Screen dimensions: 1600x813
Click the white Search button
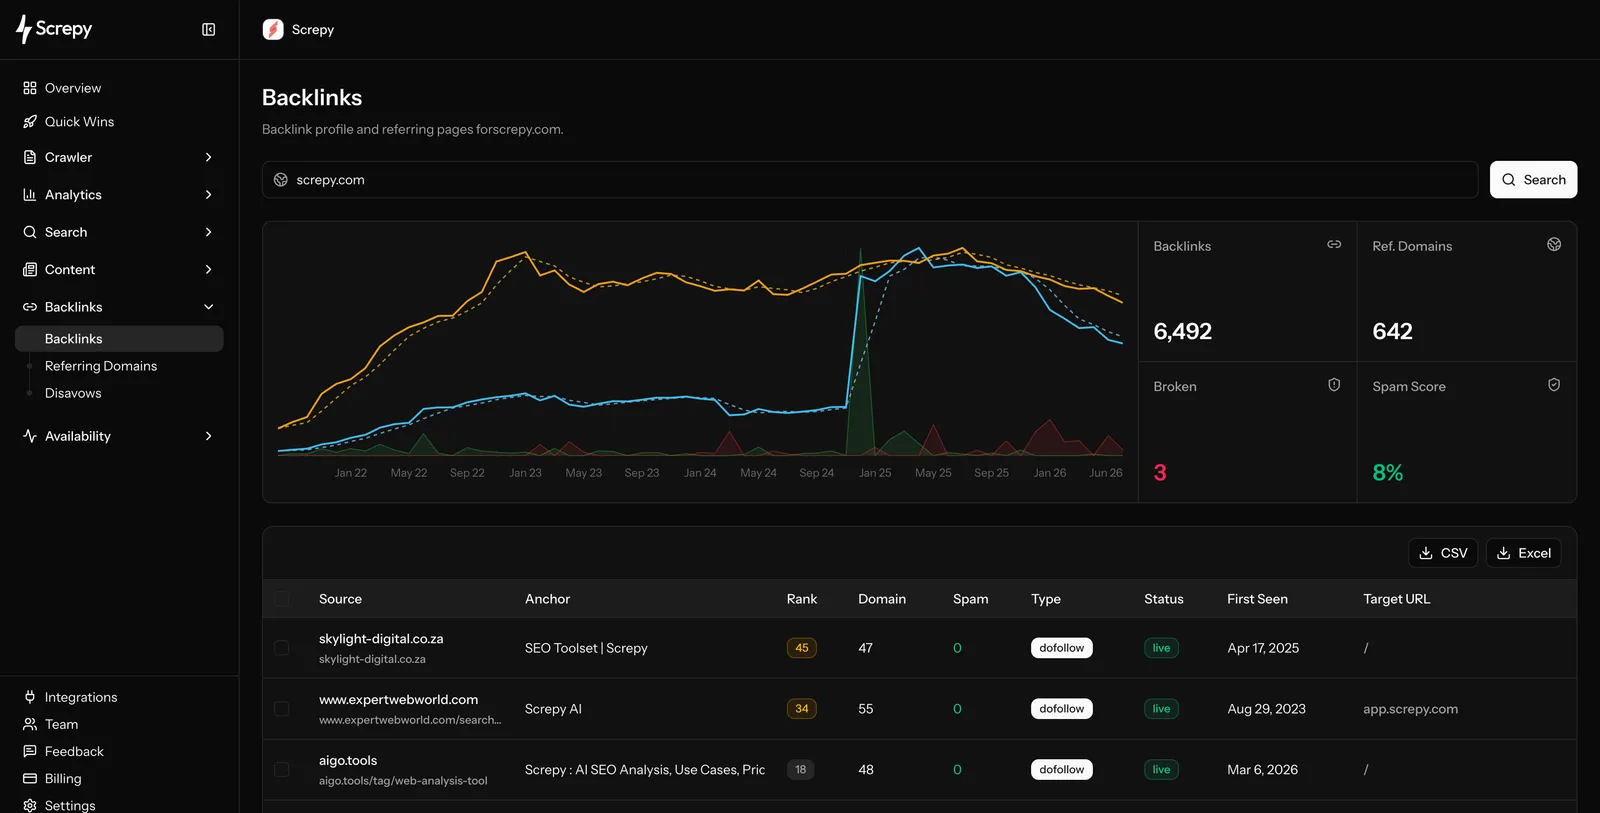coord(1533,180)
